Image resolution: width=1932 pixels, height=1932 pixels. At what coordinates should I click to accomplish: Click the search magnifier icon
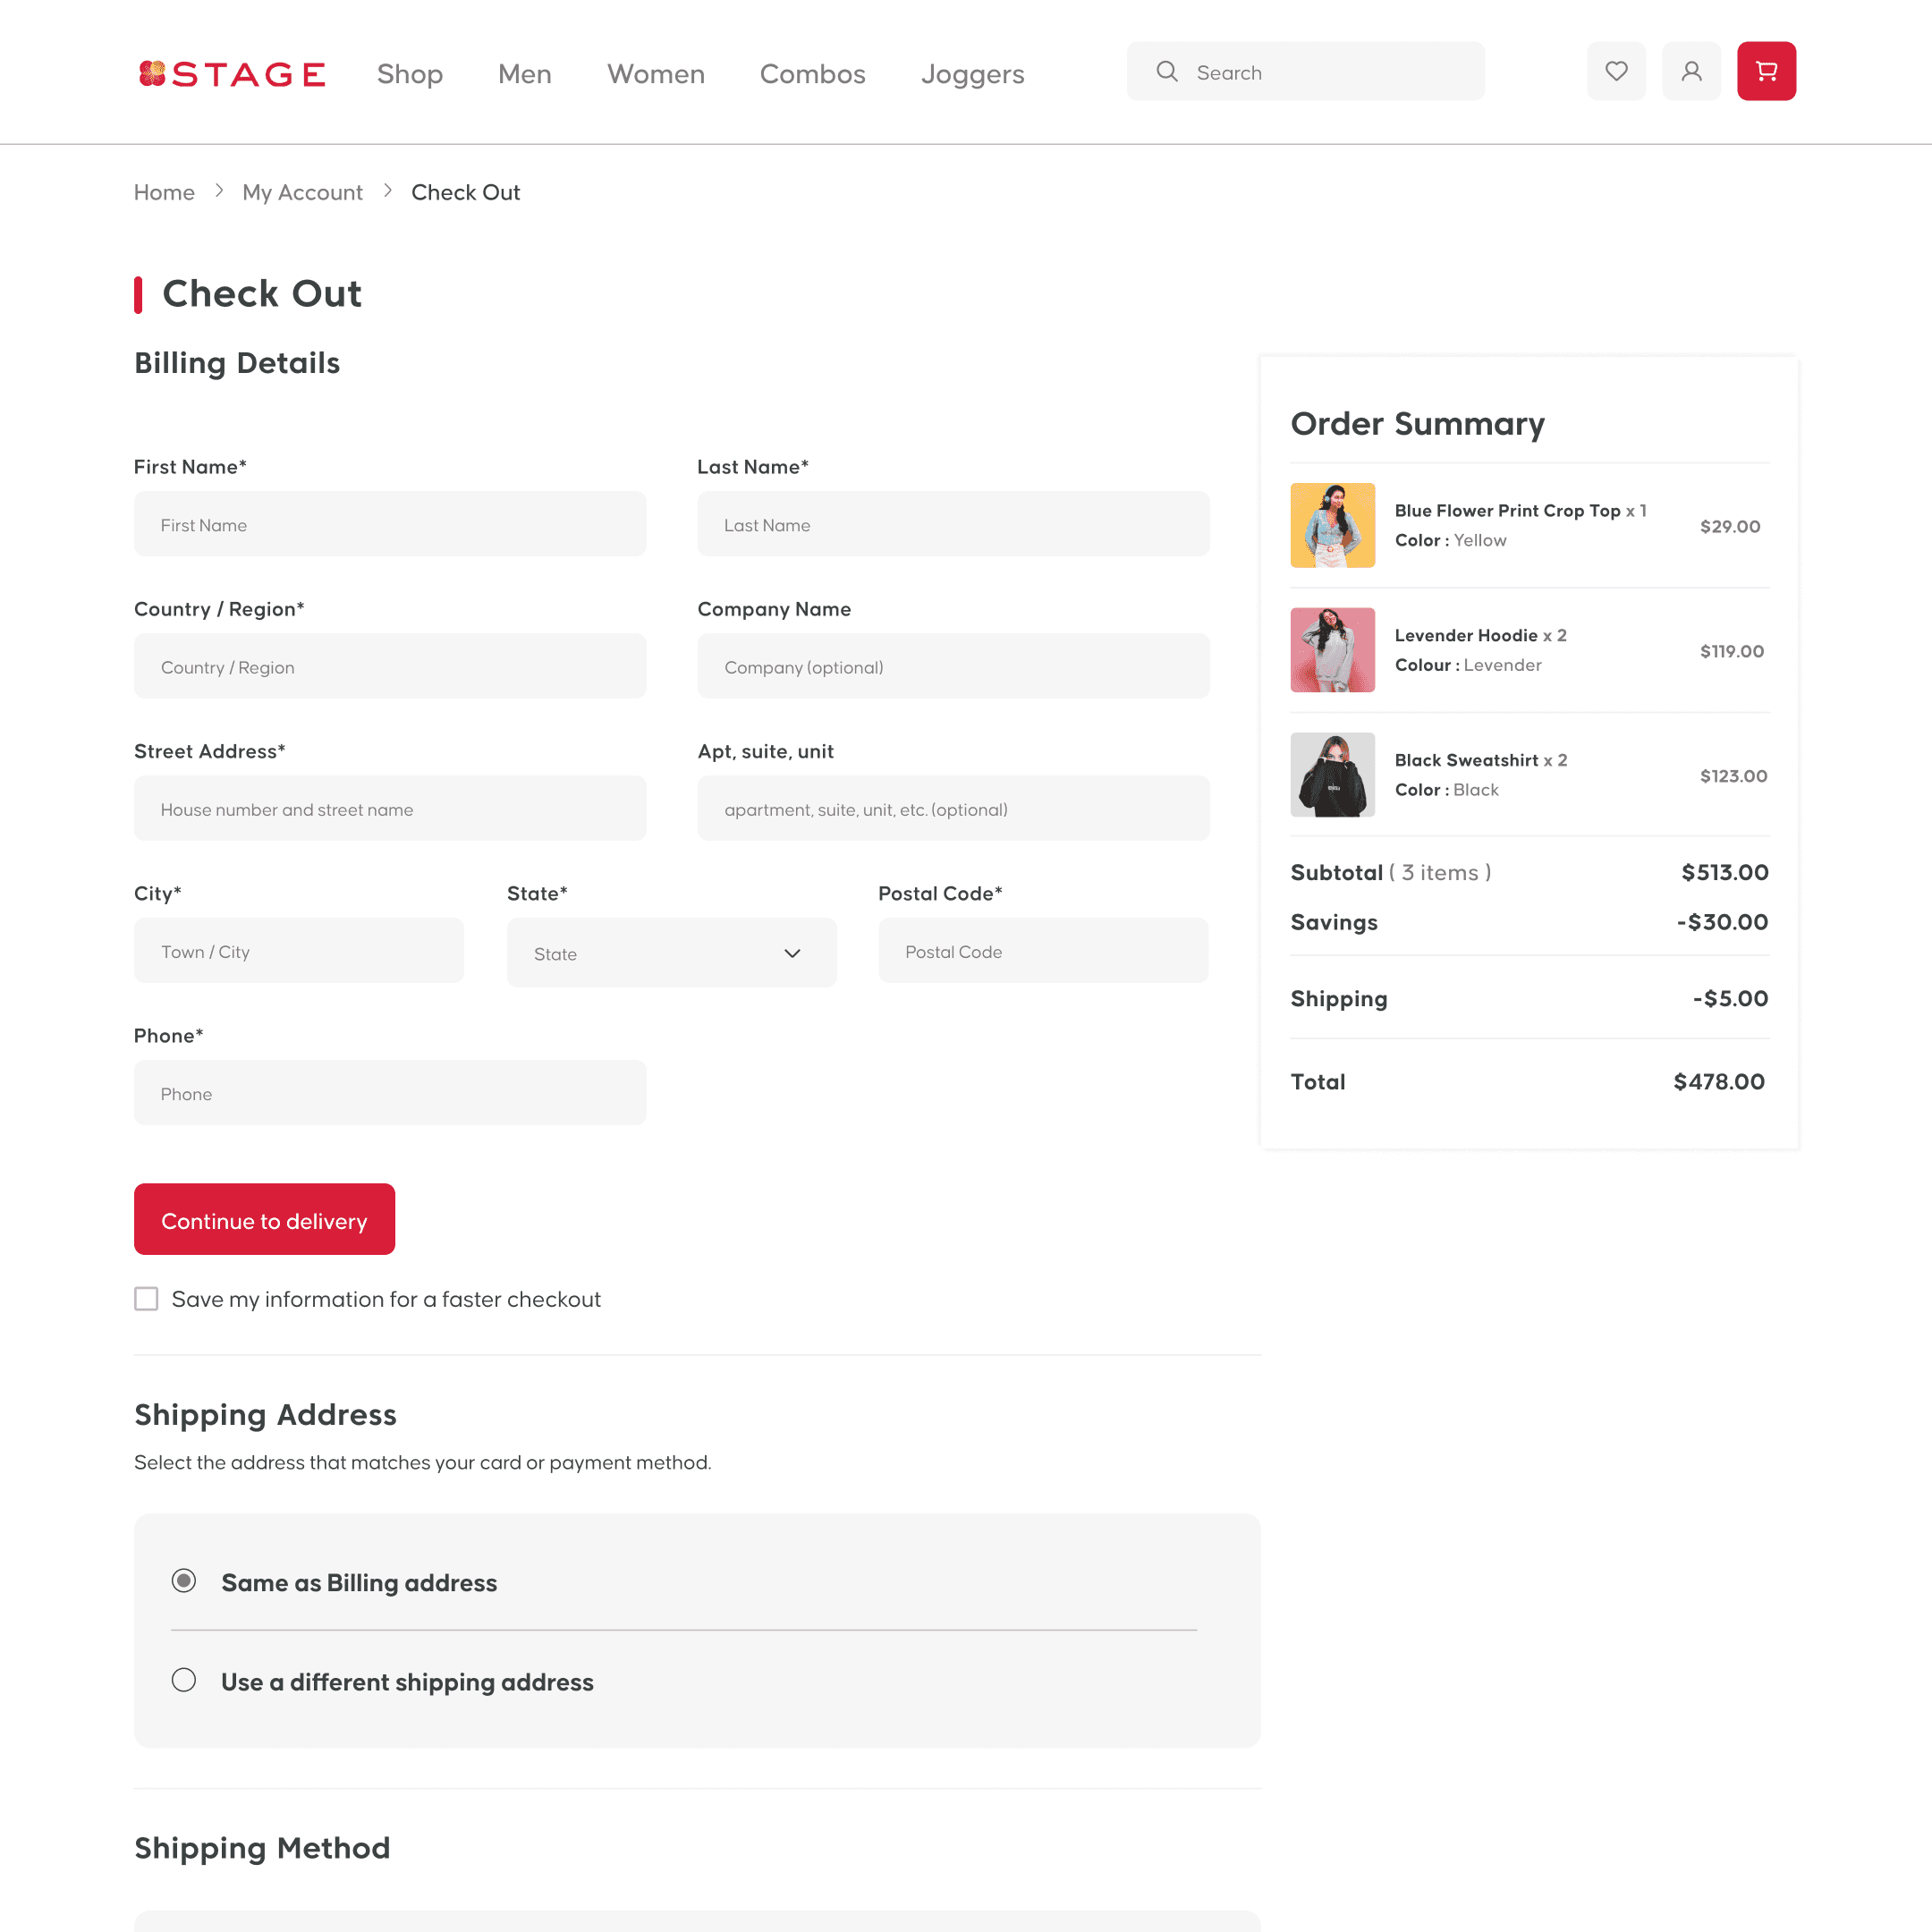click(1166, 72)
